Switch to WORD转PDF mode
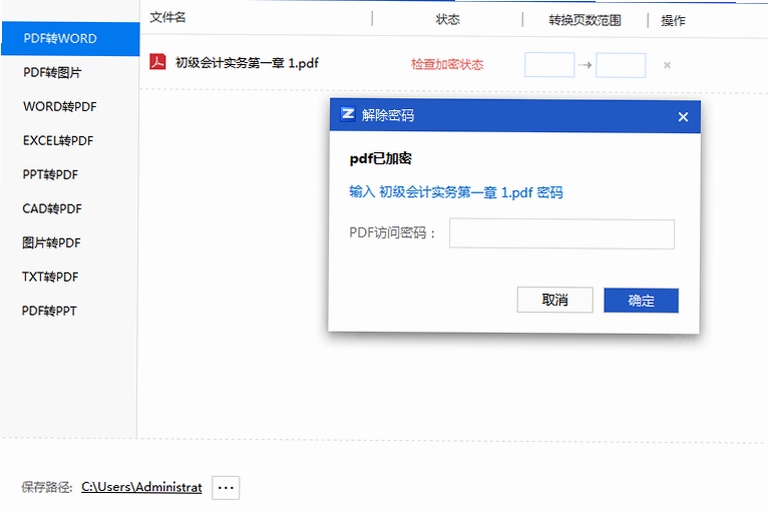 click(x=60, y=106)
